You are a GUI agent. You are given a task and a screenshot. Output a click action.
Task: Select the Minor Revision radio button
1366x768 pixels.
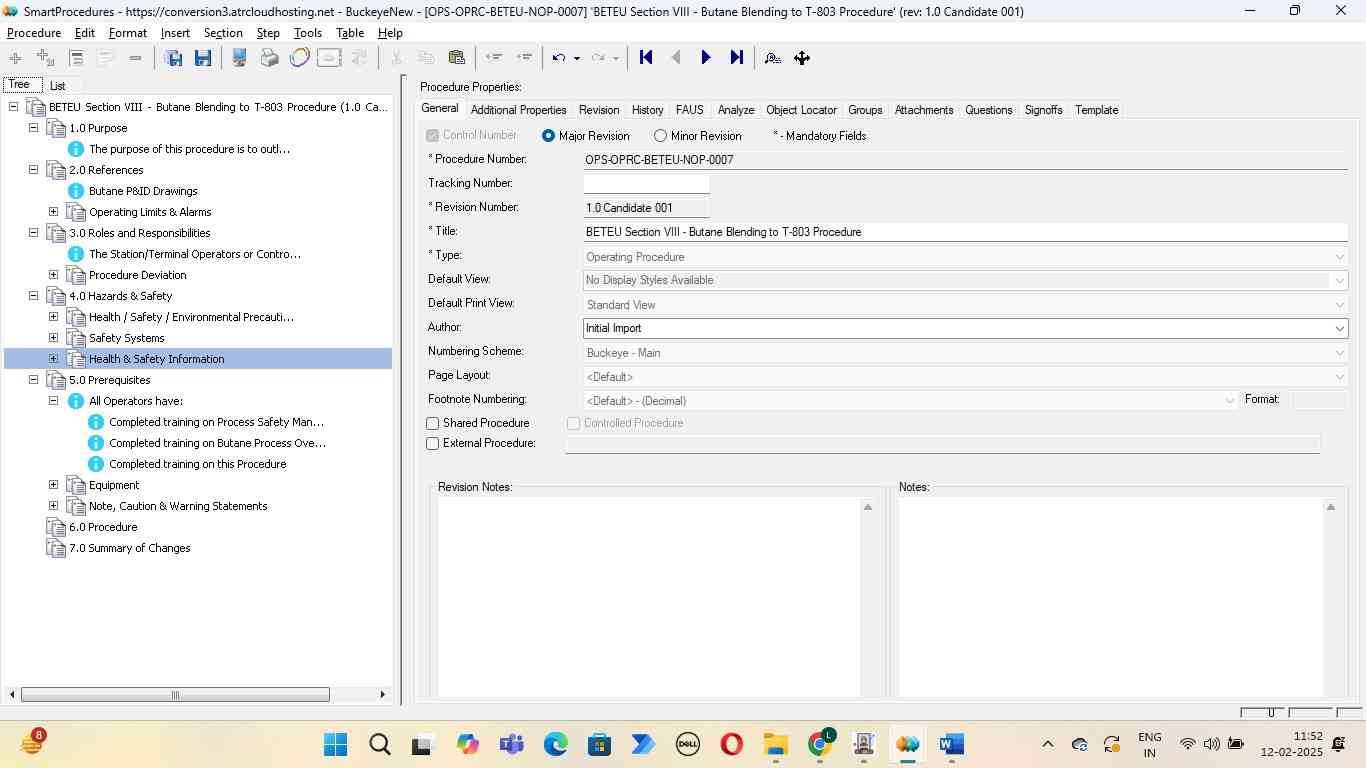click(660, 136)
